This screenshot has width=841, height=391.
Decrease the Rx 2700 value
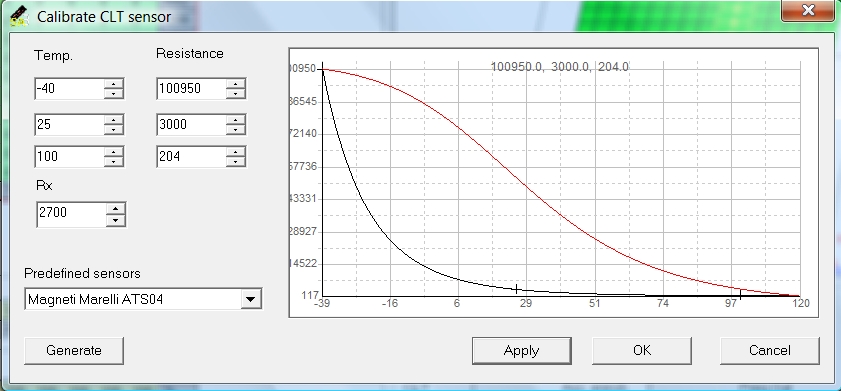tap(115, 219)
